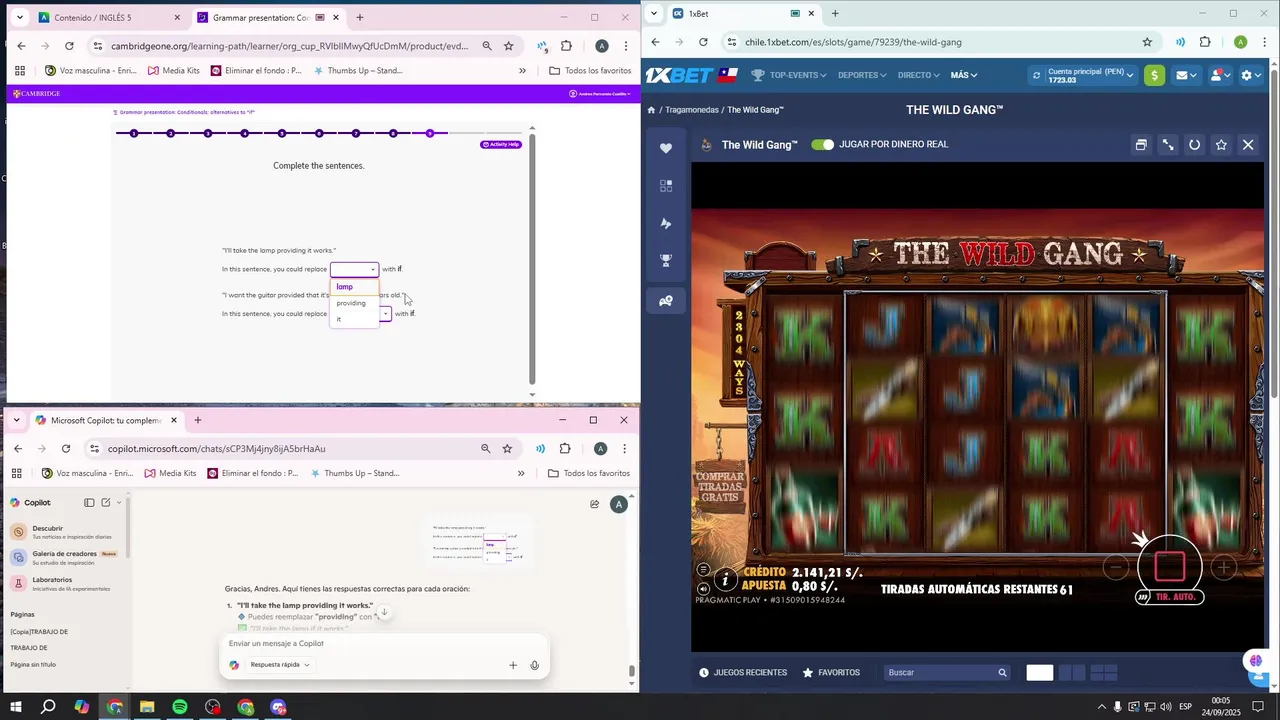Select the current step marker on Cambridge progress bar
This screenshot has width=1280, height=720.
click(430, 133)
